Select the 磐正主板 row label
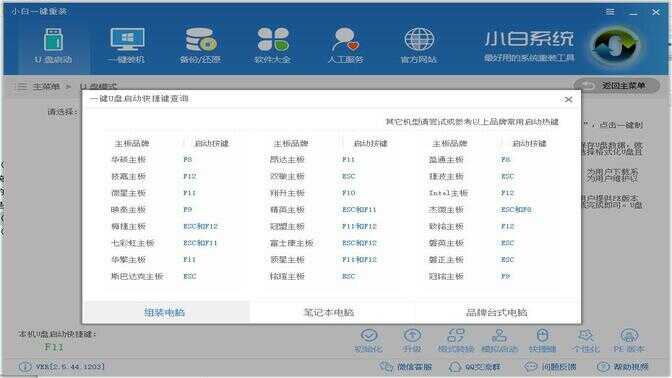This screenshot has height=378, width=672. 446,260
